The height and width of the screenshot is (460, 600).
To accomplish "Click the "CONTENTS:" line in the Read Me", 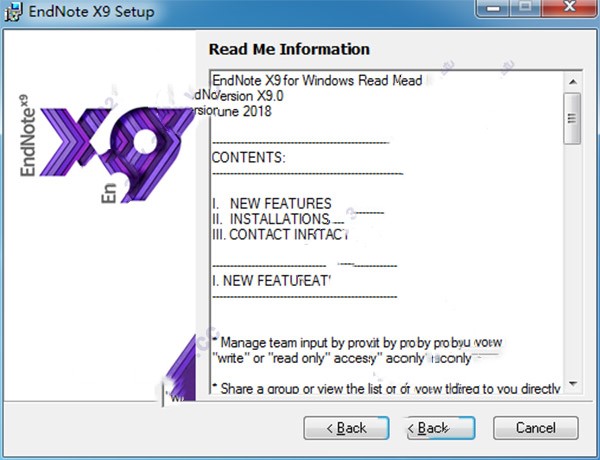I will [250, 158].
